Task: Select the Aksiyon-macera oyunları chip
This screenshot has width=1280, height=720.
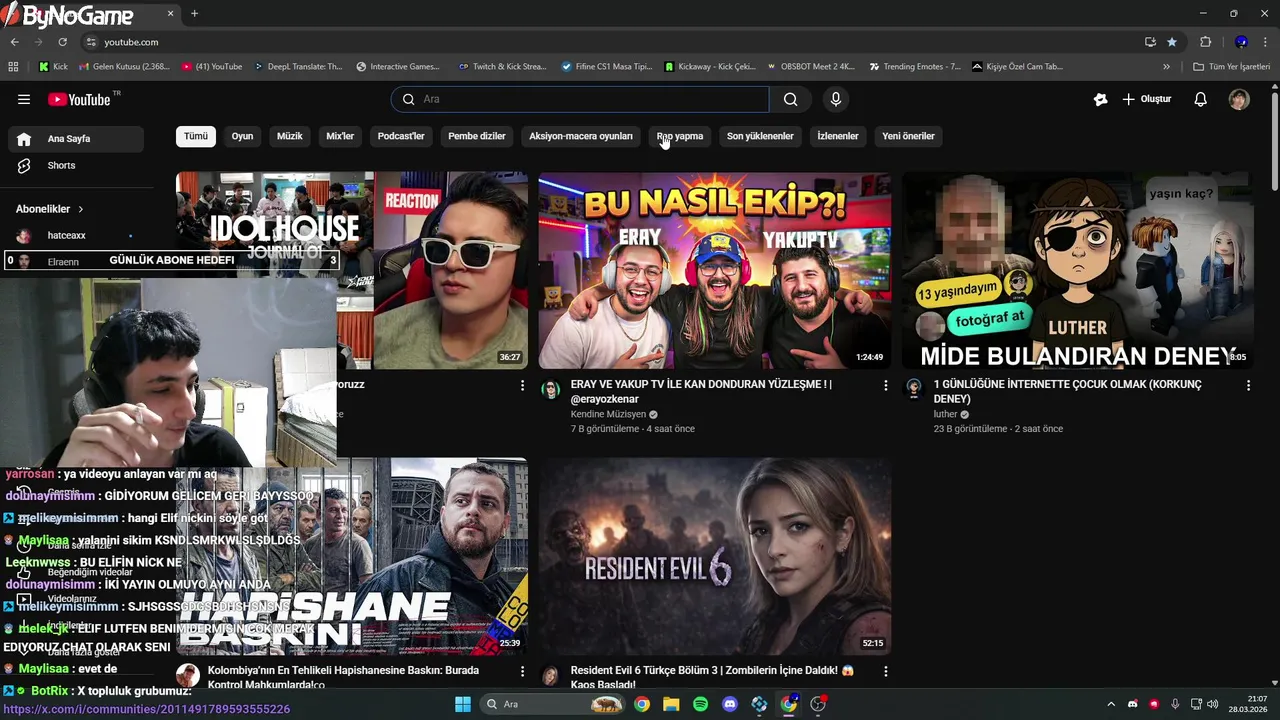Action: [581, 136]
